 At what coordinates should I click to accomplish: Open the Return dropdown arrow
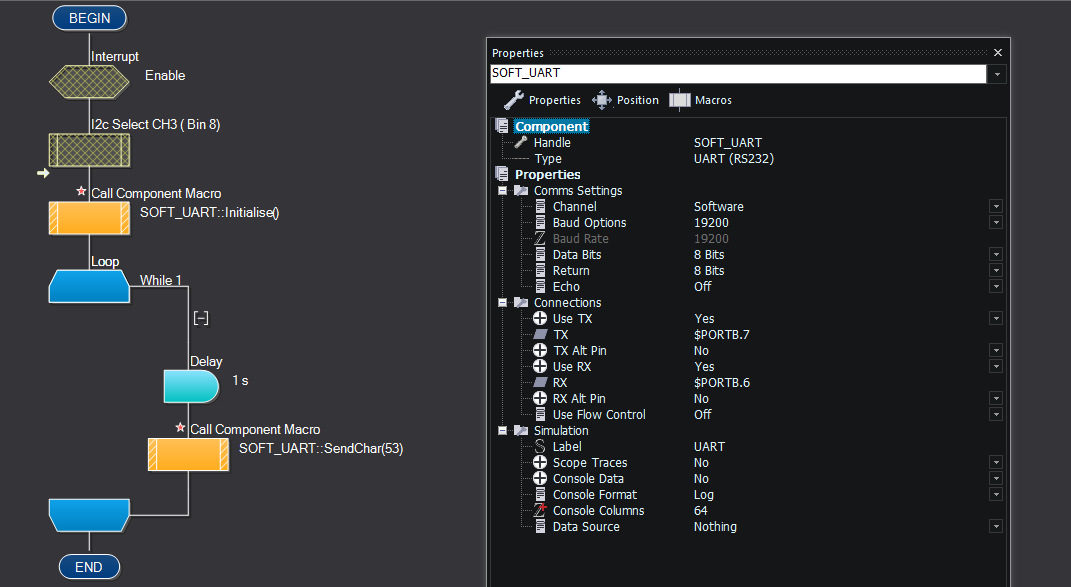996,271
